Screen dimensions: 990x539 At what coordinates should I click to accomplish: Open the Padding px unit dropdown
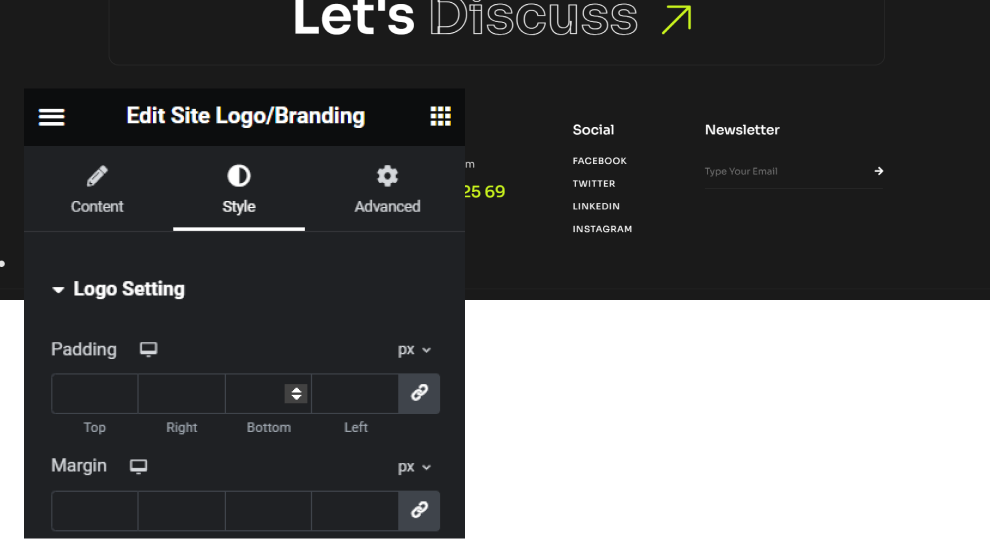414,350
